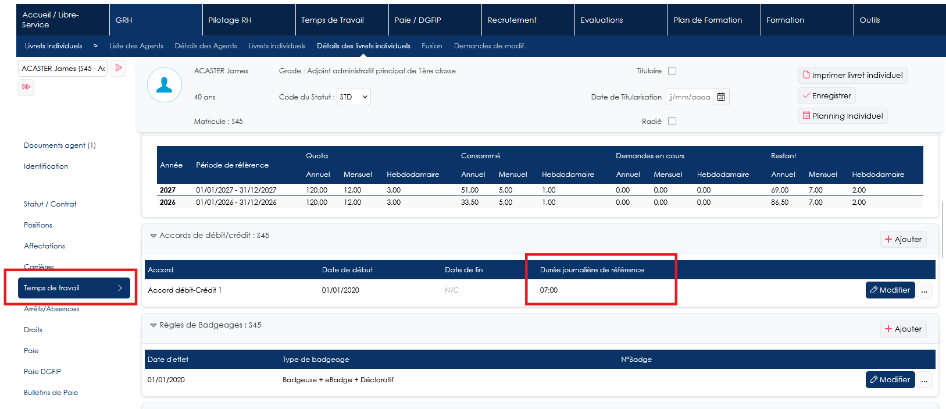Image resolution: width=946 pixels, height=409 pixels.
Task: Click the Enregistrer button
Action: 827,96
